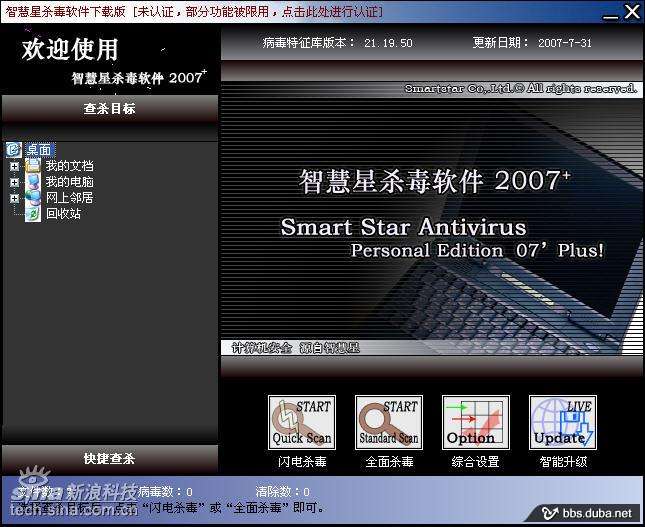
Task: Click the 我的文档 folder icon
Action: tap(33, 166)
